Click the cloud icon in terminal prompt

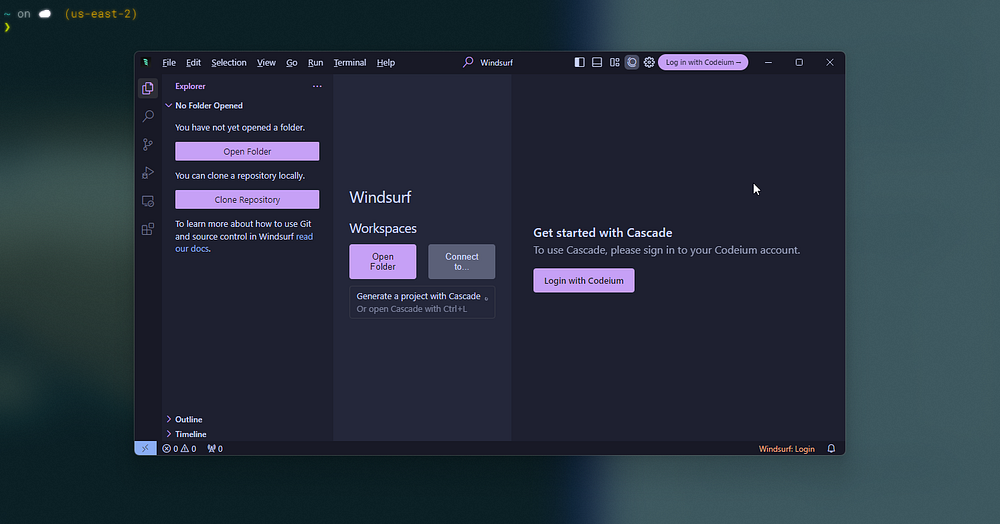point(45,13)
